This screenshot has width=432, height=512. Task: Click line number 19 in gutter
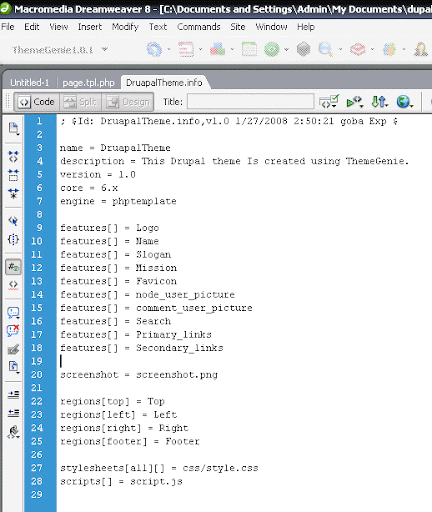[37, 361]
